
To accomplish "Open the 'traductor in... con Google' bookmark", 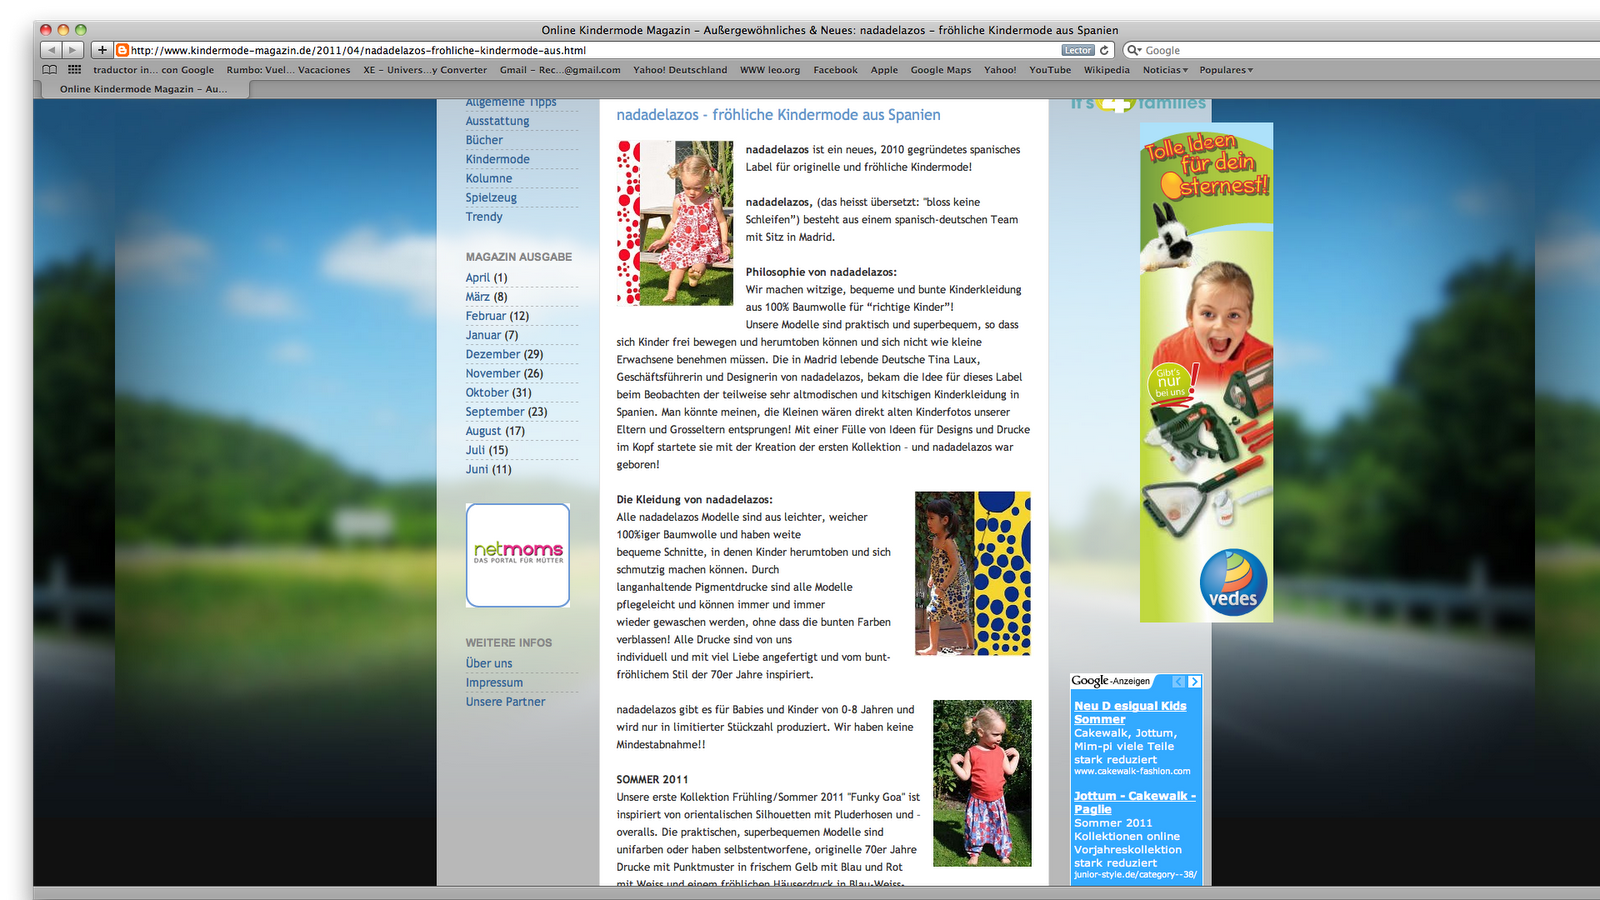I will click(153, 70).
